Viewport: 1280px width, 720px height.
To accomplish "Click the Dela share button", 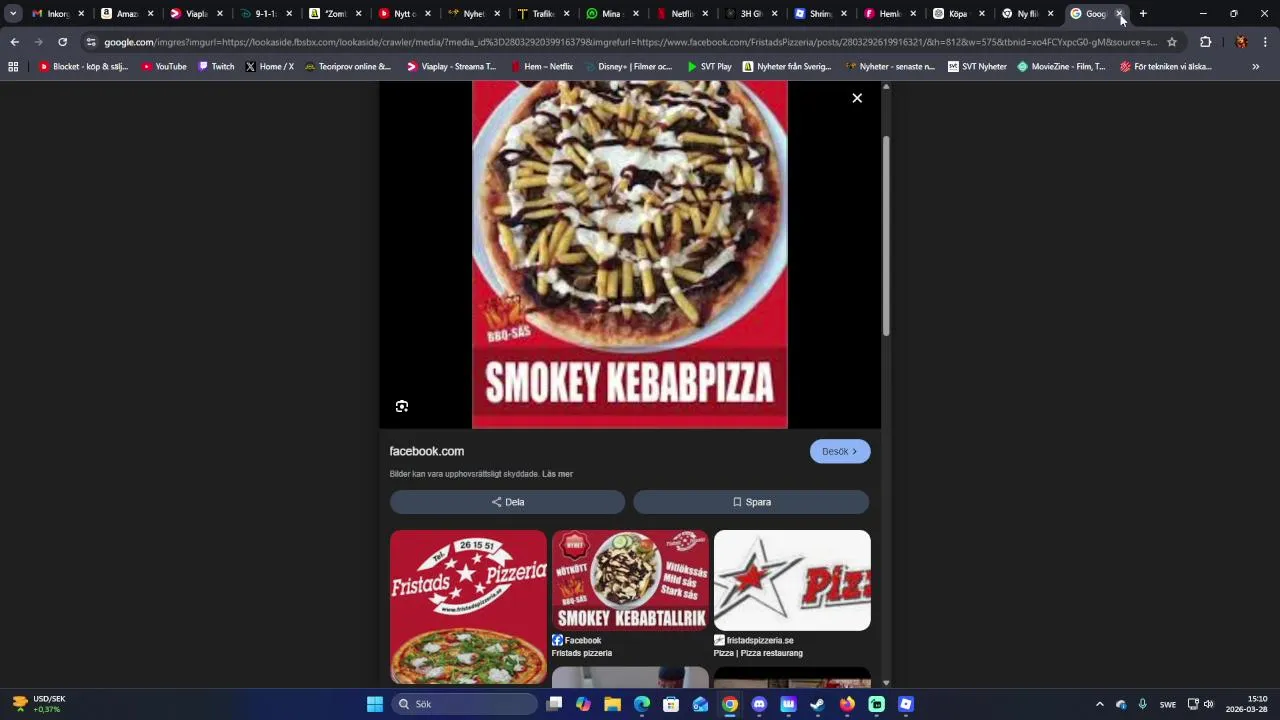I will (507, 502).
